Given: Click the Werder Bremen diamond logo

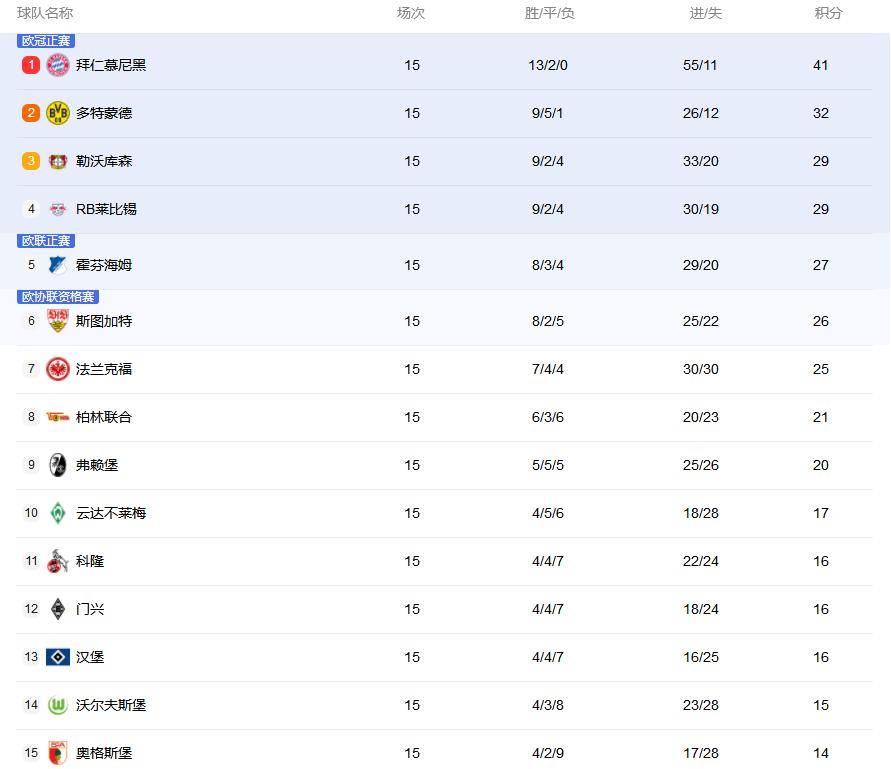Looking at the screenshot, I should [x=58, y=513].
